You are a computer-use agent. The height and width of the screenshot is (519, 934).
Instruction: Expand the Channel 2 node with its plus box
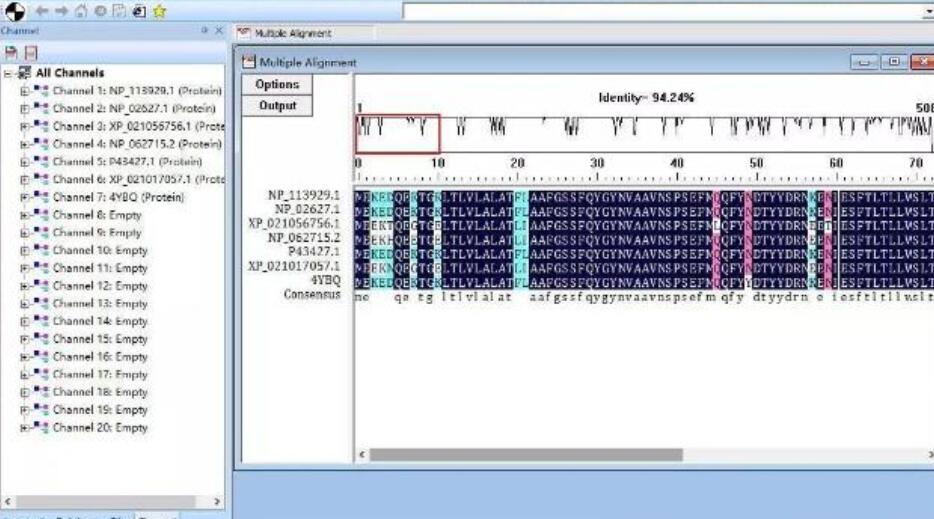click(24, 109)
